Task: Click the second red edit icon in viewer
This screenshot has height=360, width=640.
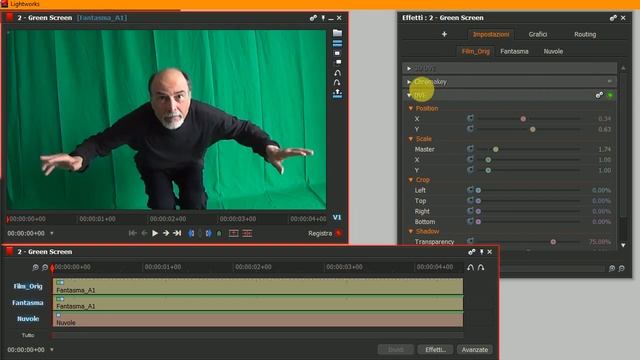Action: pos(247,233)
